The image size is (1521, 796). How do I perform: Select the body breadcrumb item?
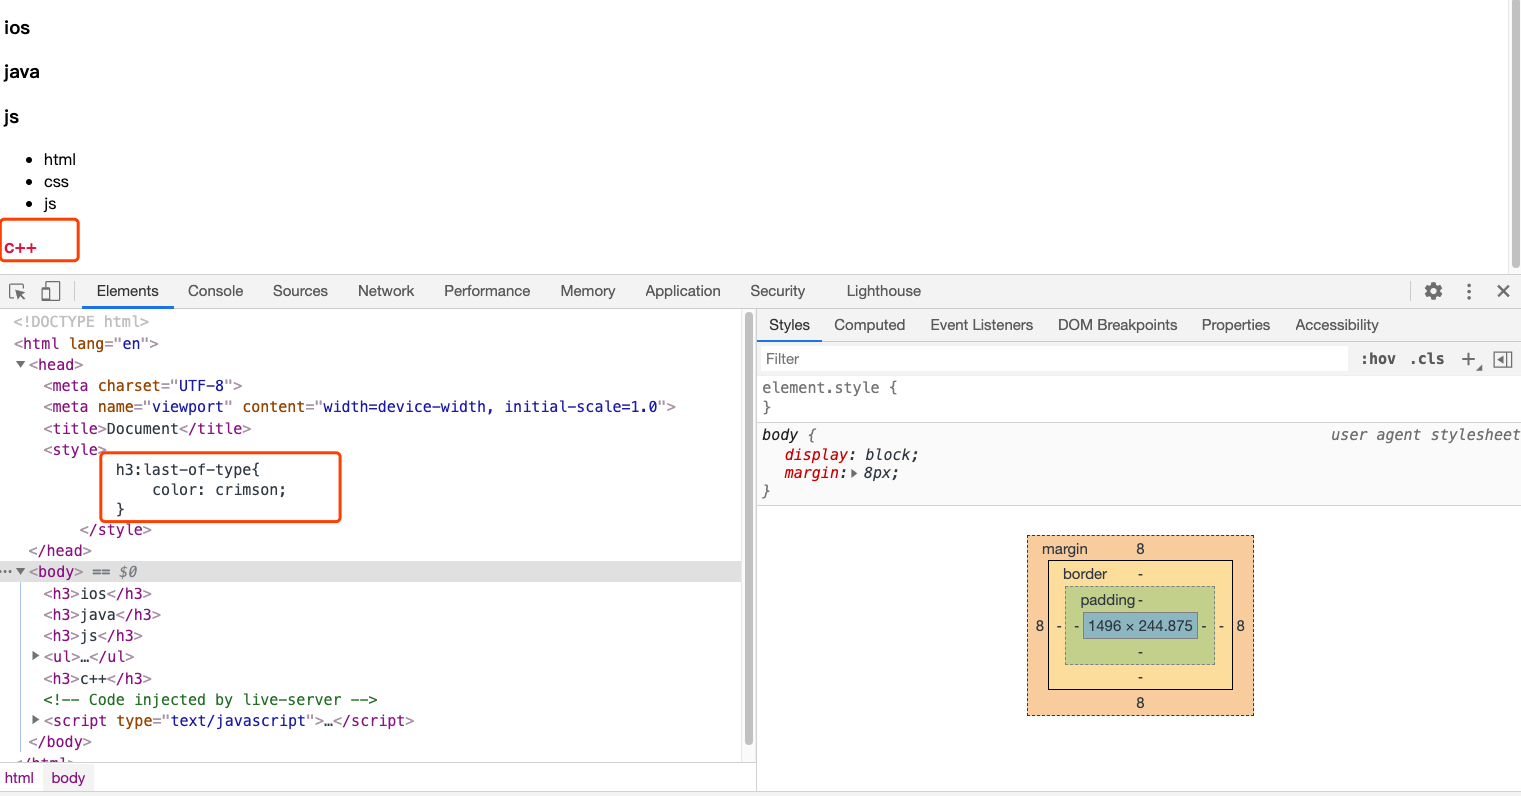[68, 778]
